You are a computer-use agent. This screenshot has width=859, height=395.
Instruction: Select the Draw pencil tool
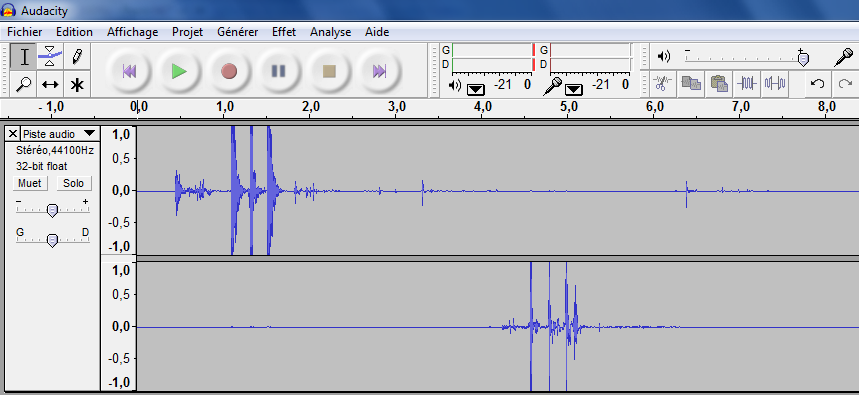[77, 57]
